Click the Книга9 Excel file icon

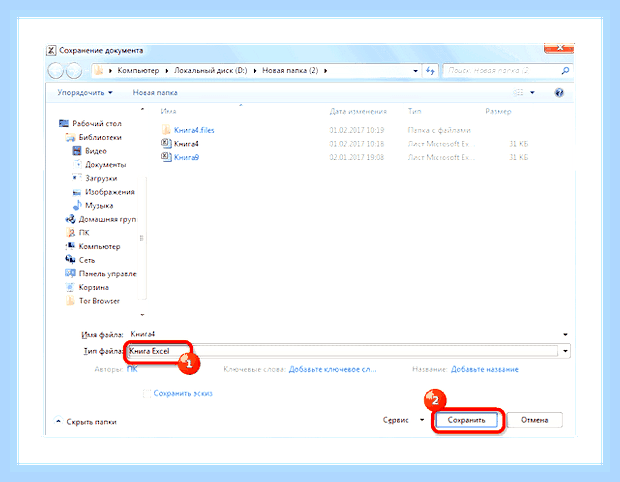[x=166, y=157]
